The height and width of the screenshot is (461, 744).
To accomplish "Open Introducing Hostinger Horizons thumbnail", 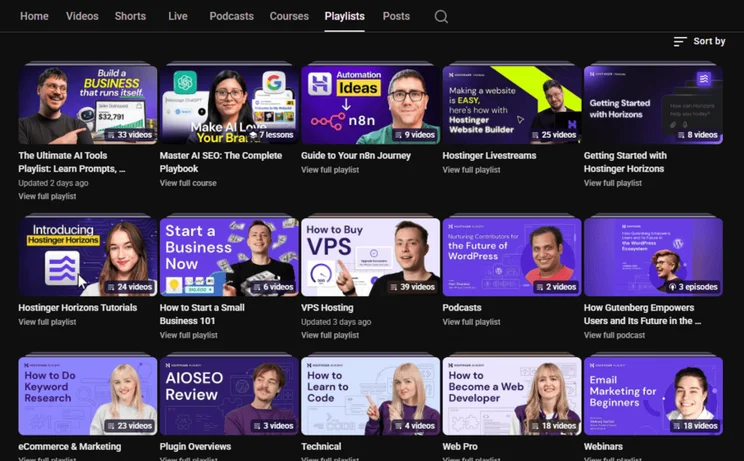I will point(88,257).
